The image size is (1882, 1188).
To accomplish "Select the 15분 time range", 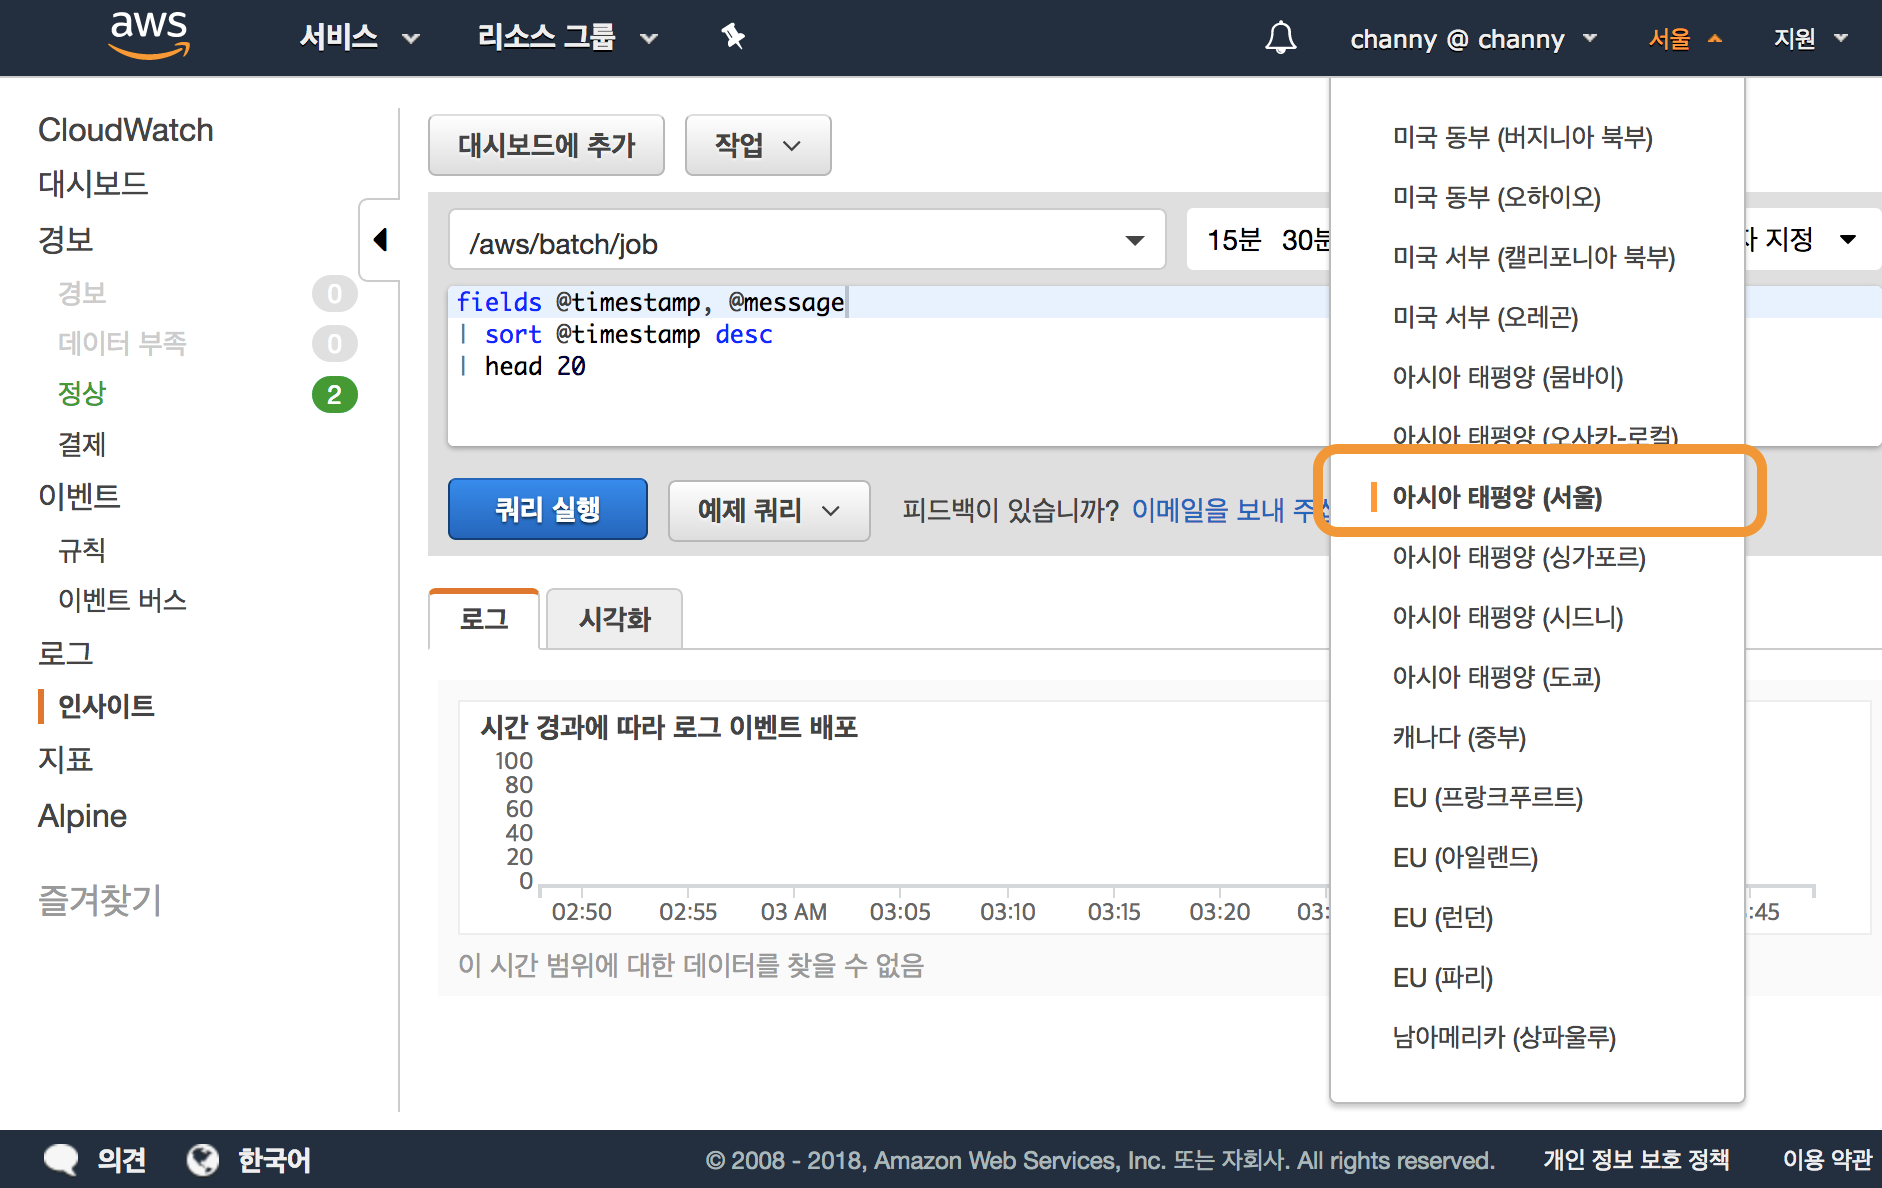I will tap(1234, 240).
